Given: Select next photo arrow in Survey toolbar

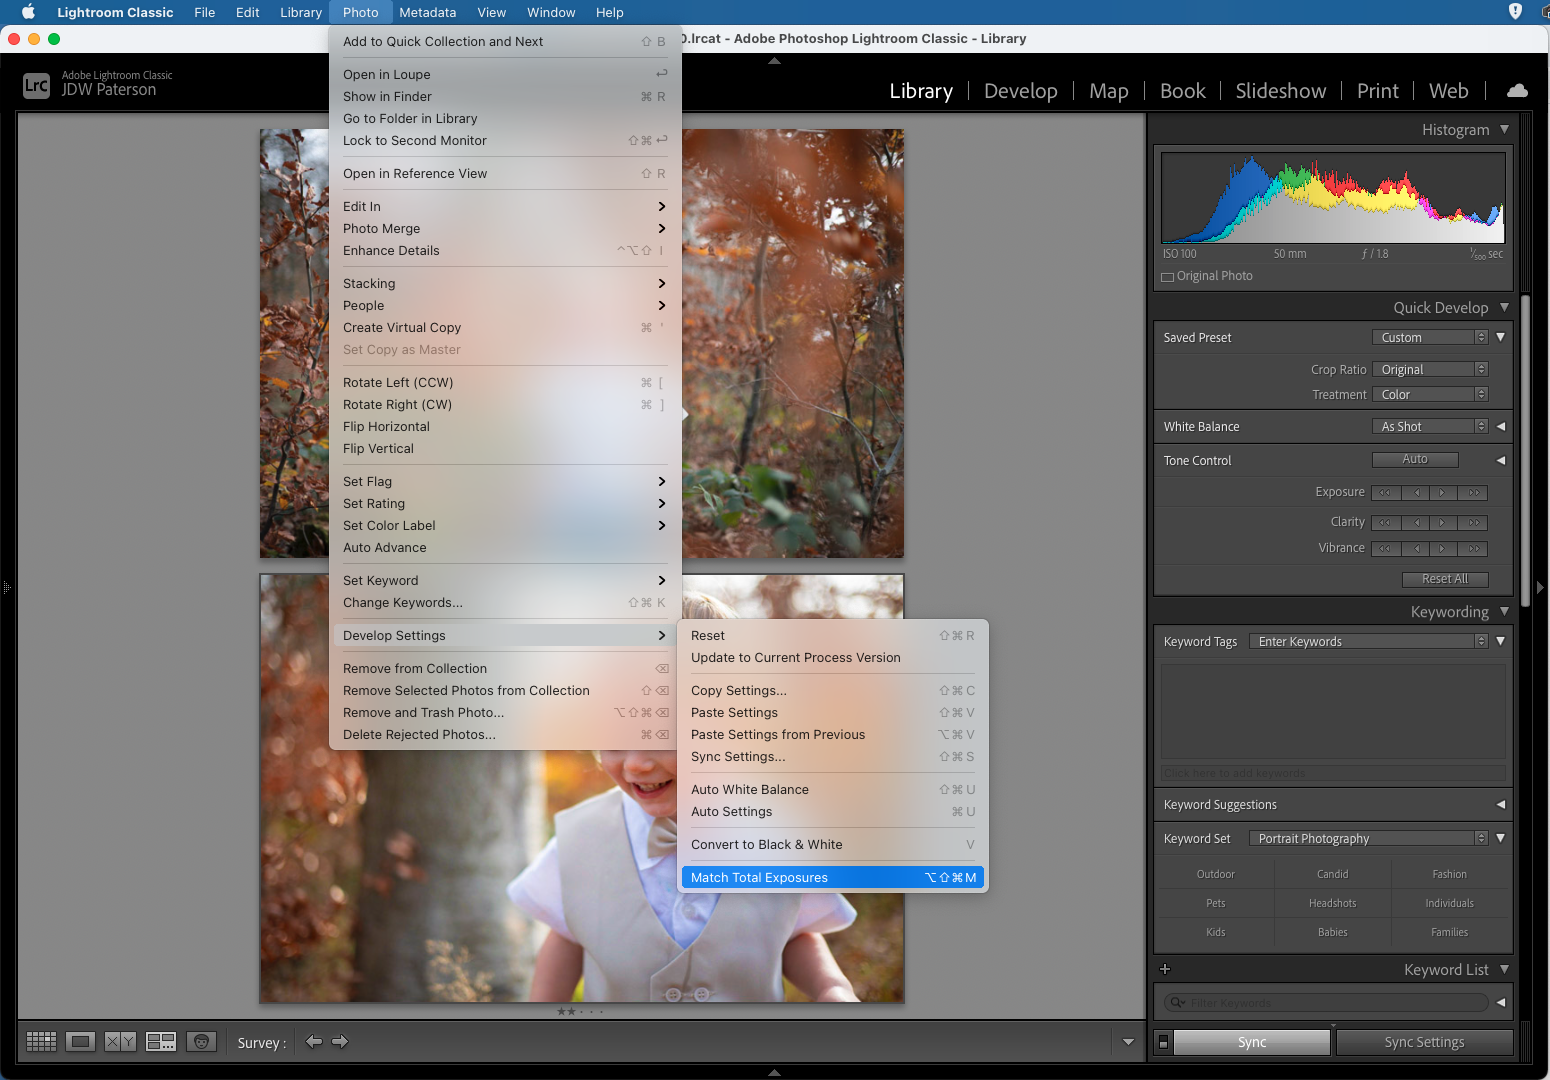Looking at the screenshot, I should pyautogui.click(x=340, y=1042).
